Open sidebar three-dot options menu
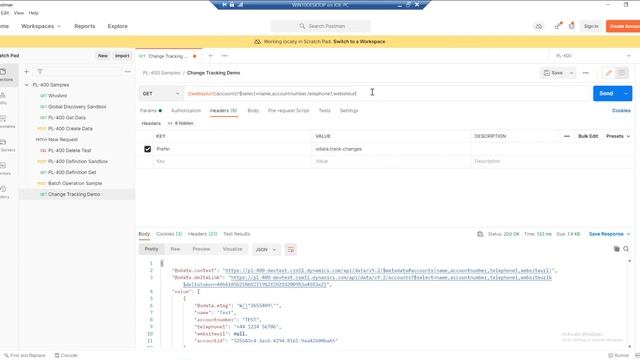The height and width of the screenshot is (360, 640). pyautogui.click(x=127, y=71)
